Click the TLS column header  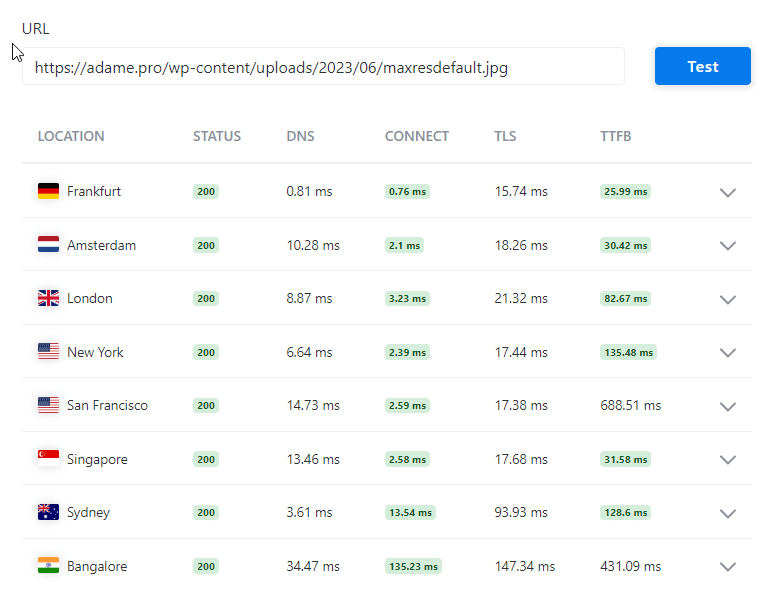505,136
